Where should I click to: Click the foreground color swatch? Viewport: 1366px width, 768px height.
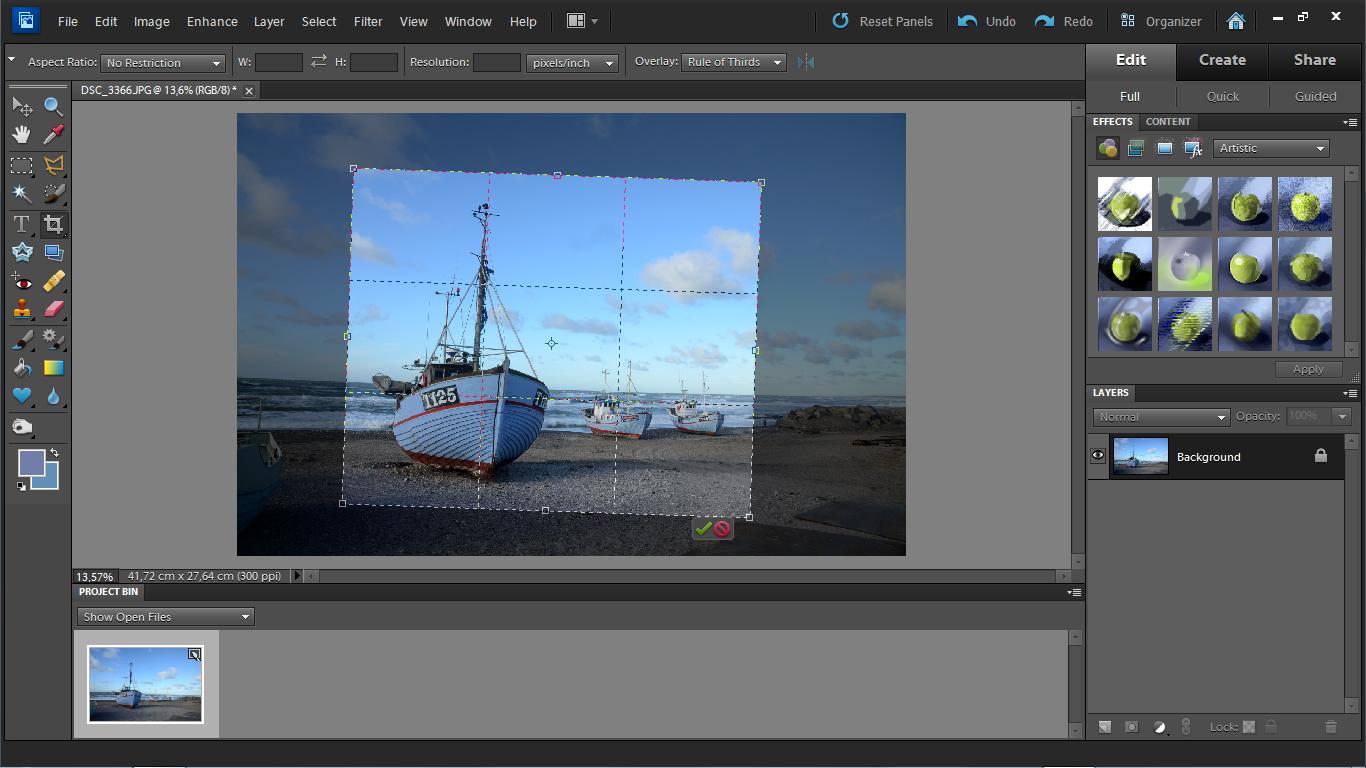(31, 462)
